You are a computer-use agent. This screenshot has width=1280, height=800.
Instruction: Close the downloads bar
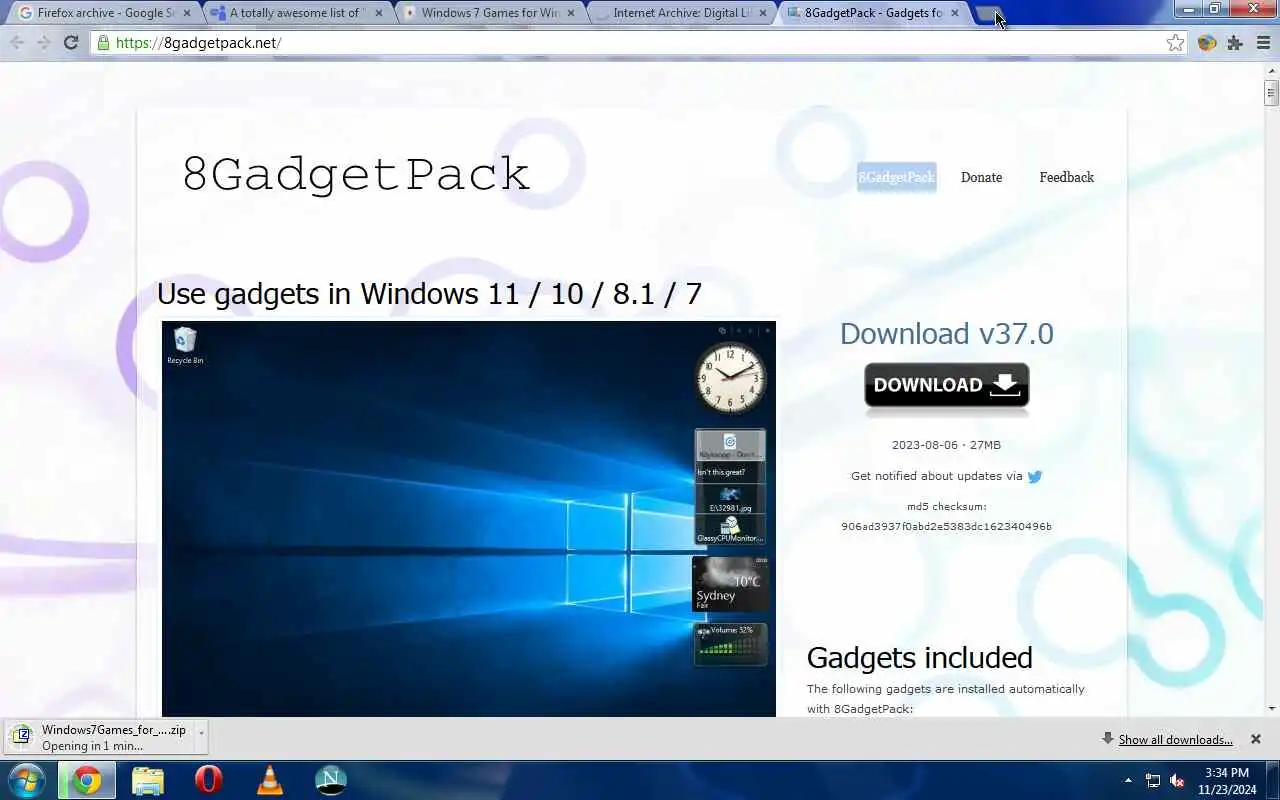(x=1256, y=739)
